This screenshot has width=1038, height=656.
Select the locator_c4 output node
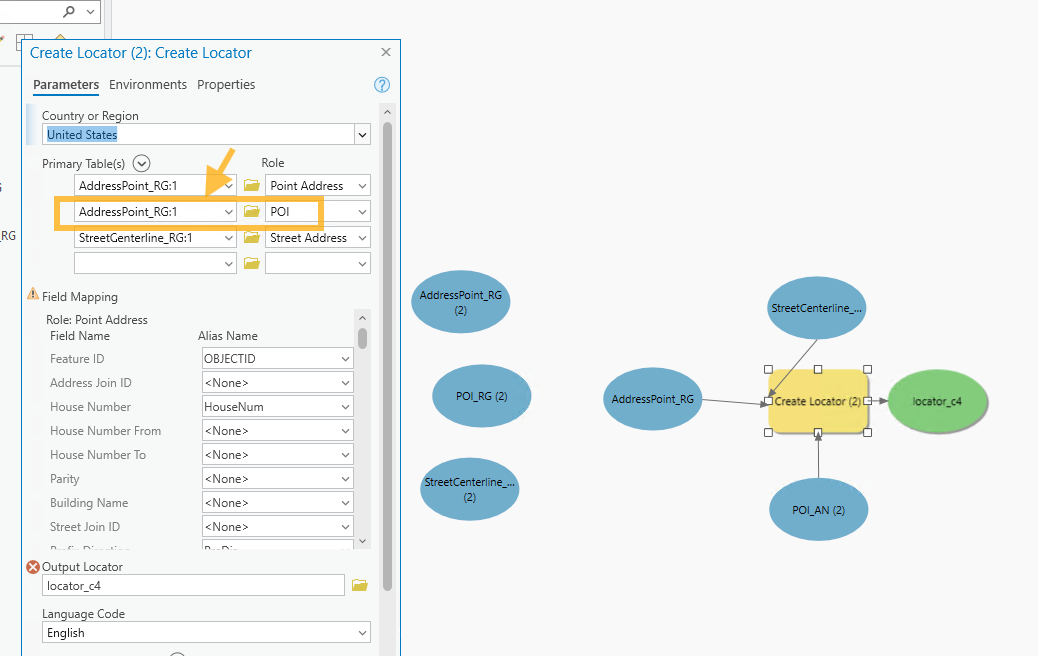937,402
